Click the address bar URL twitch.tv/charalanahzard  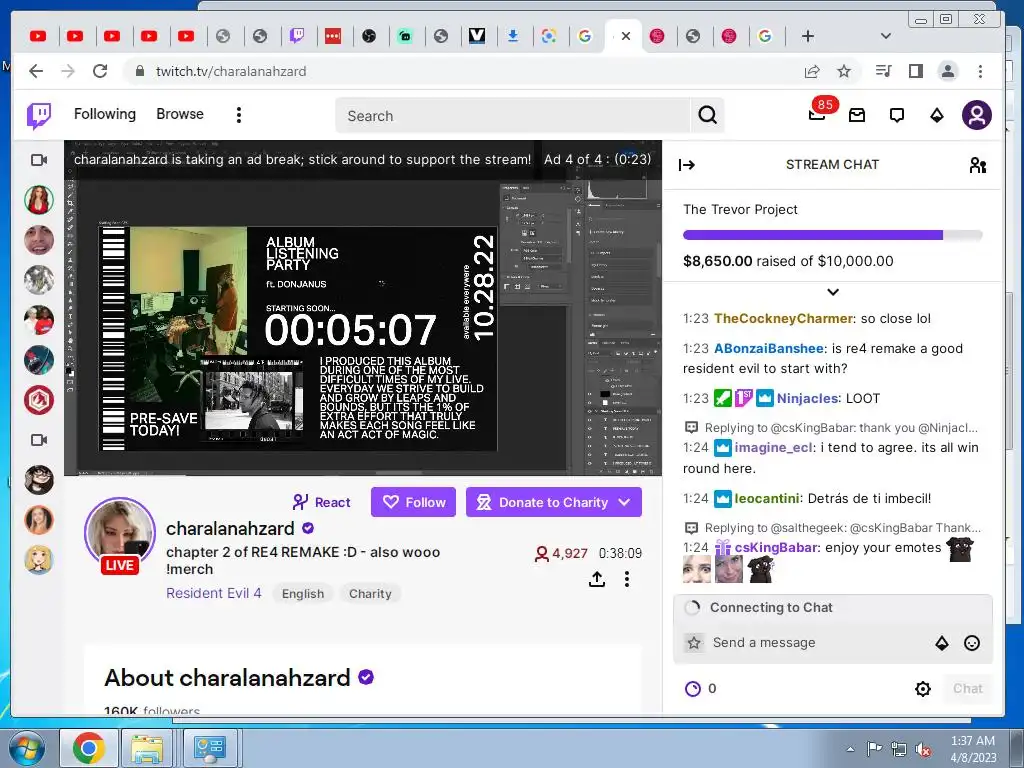click(231, 71)
